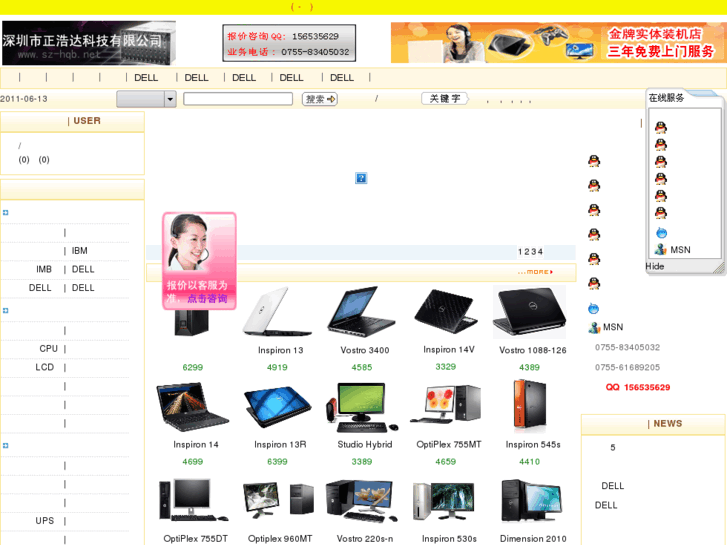Click the broken image placeholder icon

click(x=361, y=178)
